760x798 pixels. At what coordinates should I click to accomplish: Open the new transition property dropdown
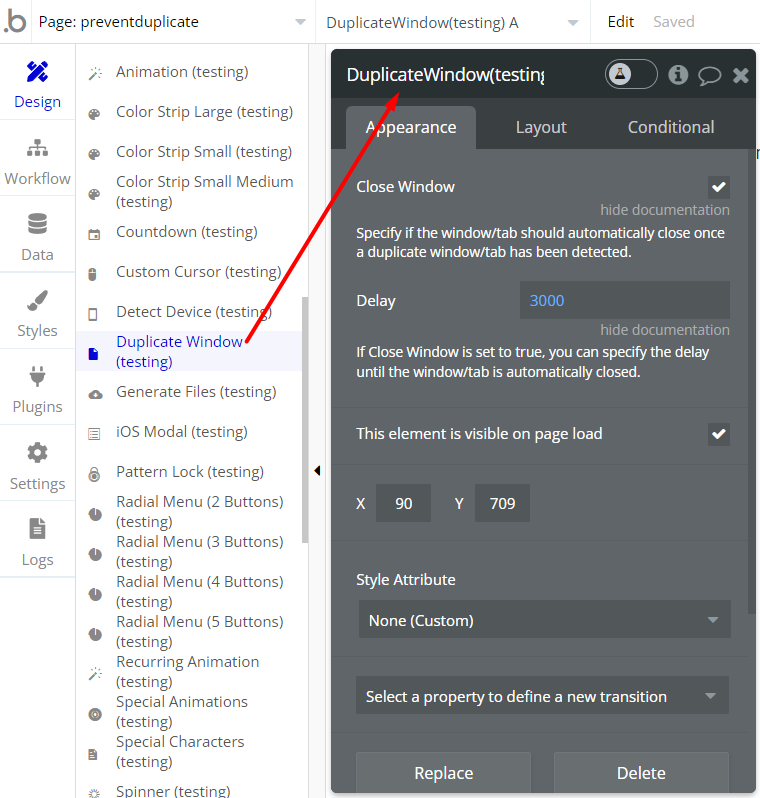(542, 696)
